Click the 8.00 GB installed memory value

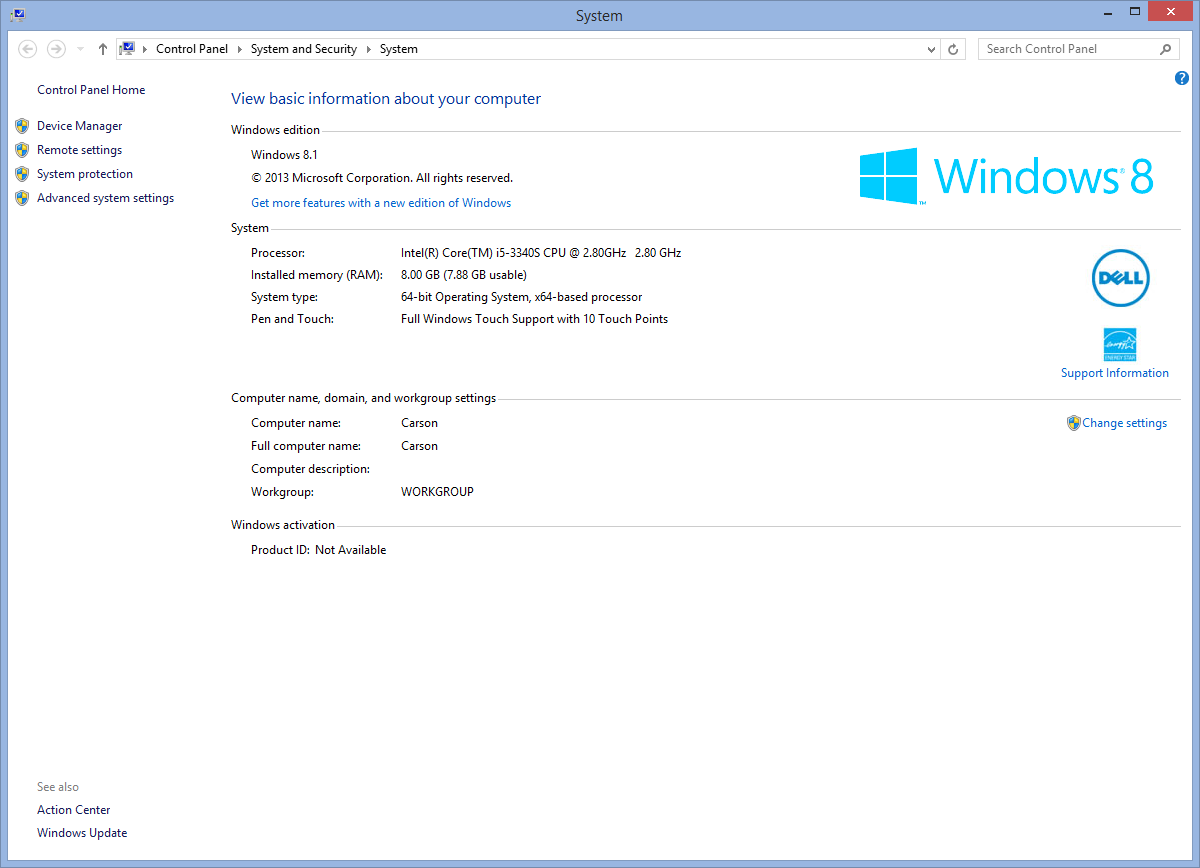pyautogui.click(x=464, y=275)
